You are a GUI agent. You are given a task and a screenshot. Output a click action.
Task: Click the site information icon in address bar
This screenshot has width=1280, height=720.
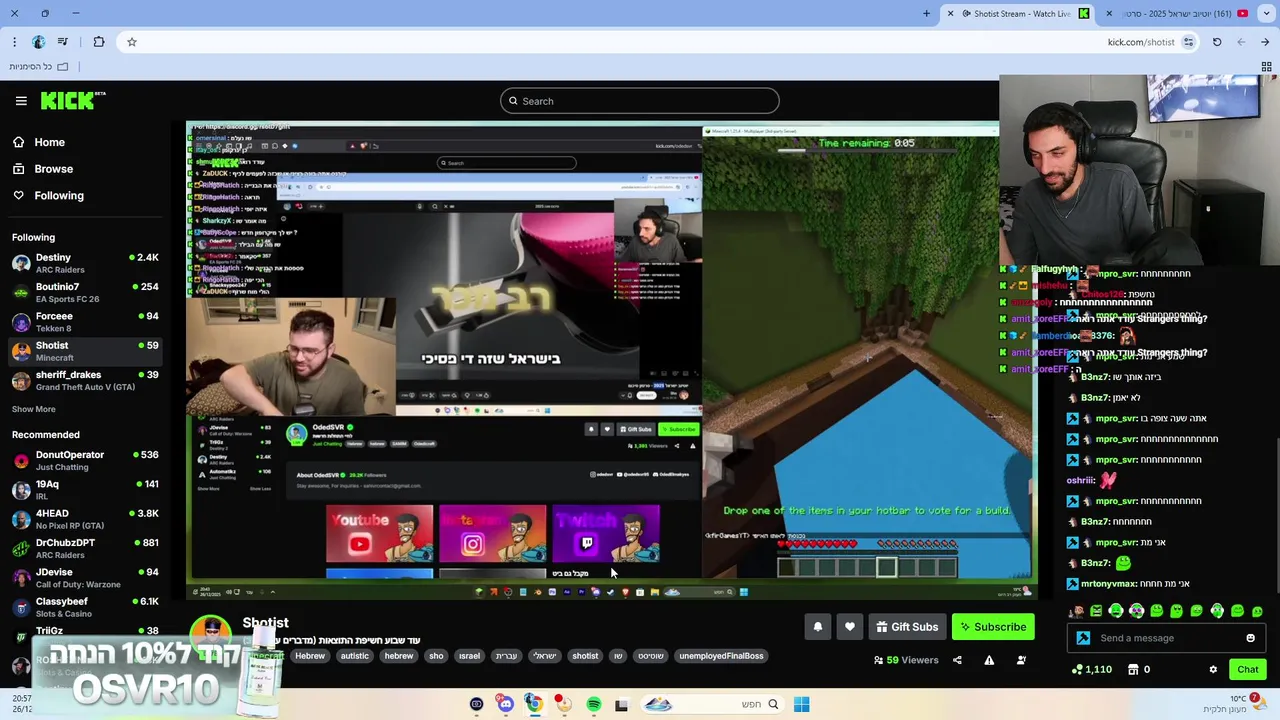tap(1188, 42)
